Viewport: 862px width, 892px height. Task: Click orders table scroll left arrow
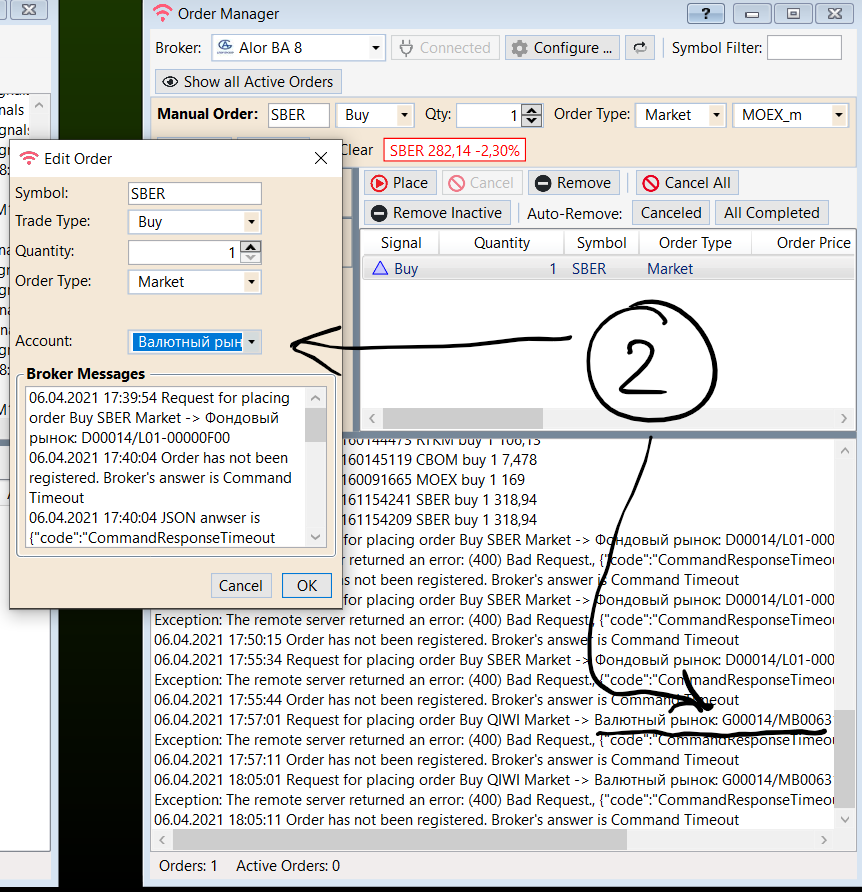(x=372, y=419)
